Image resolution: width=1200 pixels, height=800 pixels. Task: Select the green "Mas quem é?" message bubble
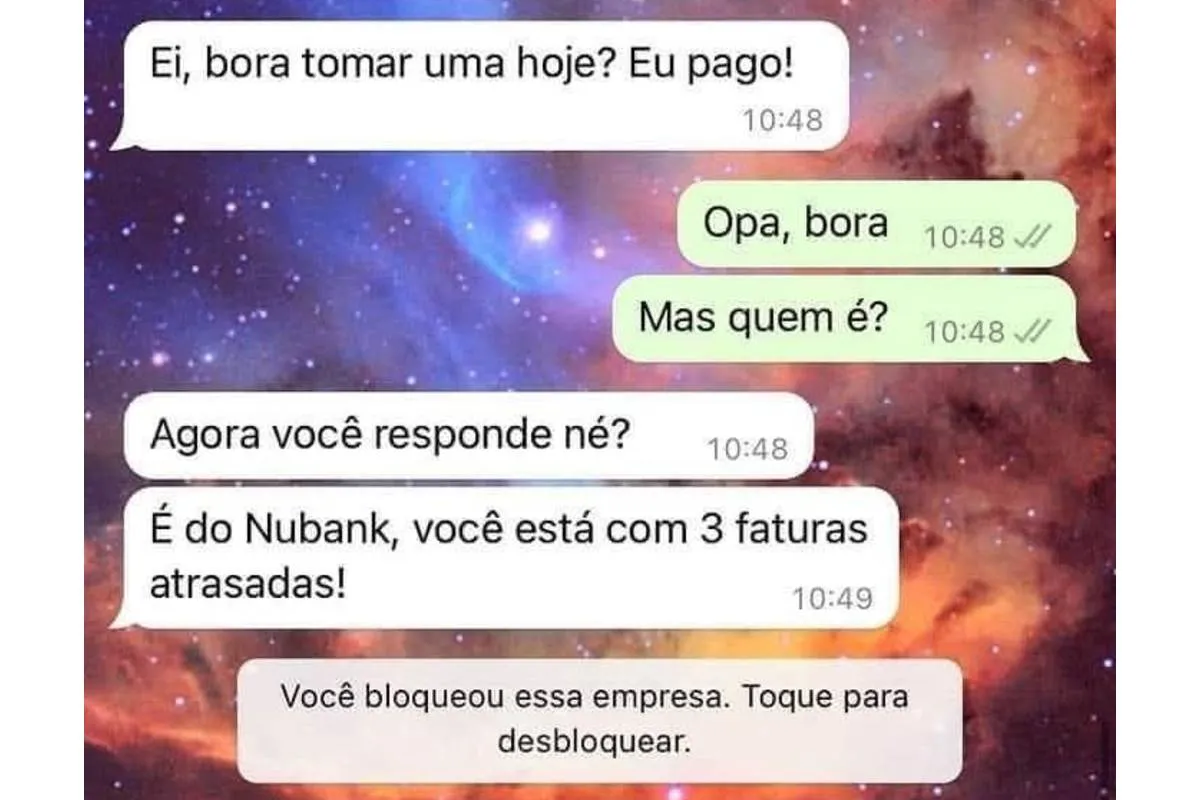(850, 319)
